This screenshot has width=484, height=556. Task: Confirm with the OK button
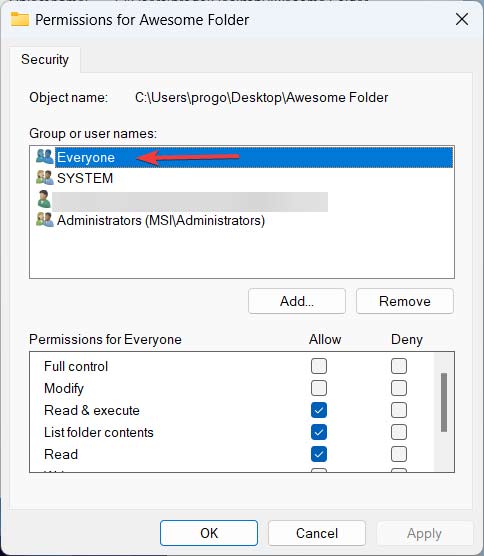(209, 533)
